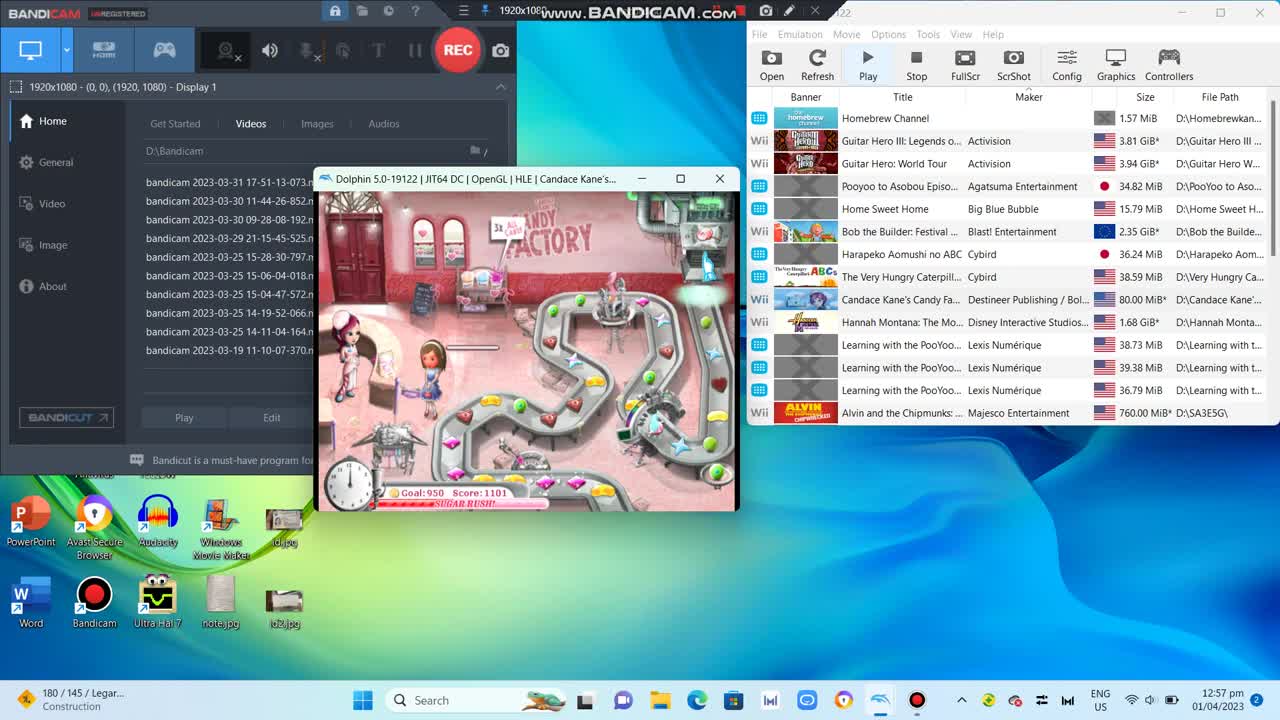Open Dolphin Options menu
The height and width of the screenshot is (720, 1280).
(888, 34)
